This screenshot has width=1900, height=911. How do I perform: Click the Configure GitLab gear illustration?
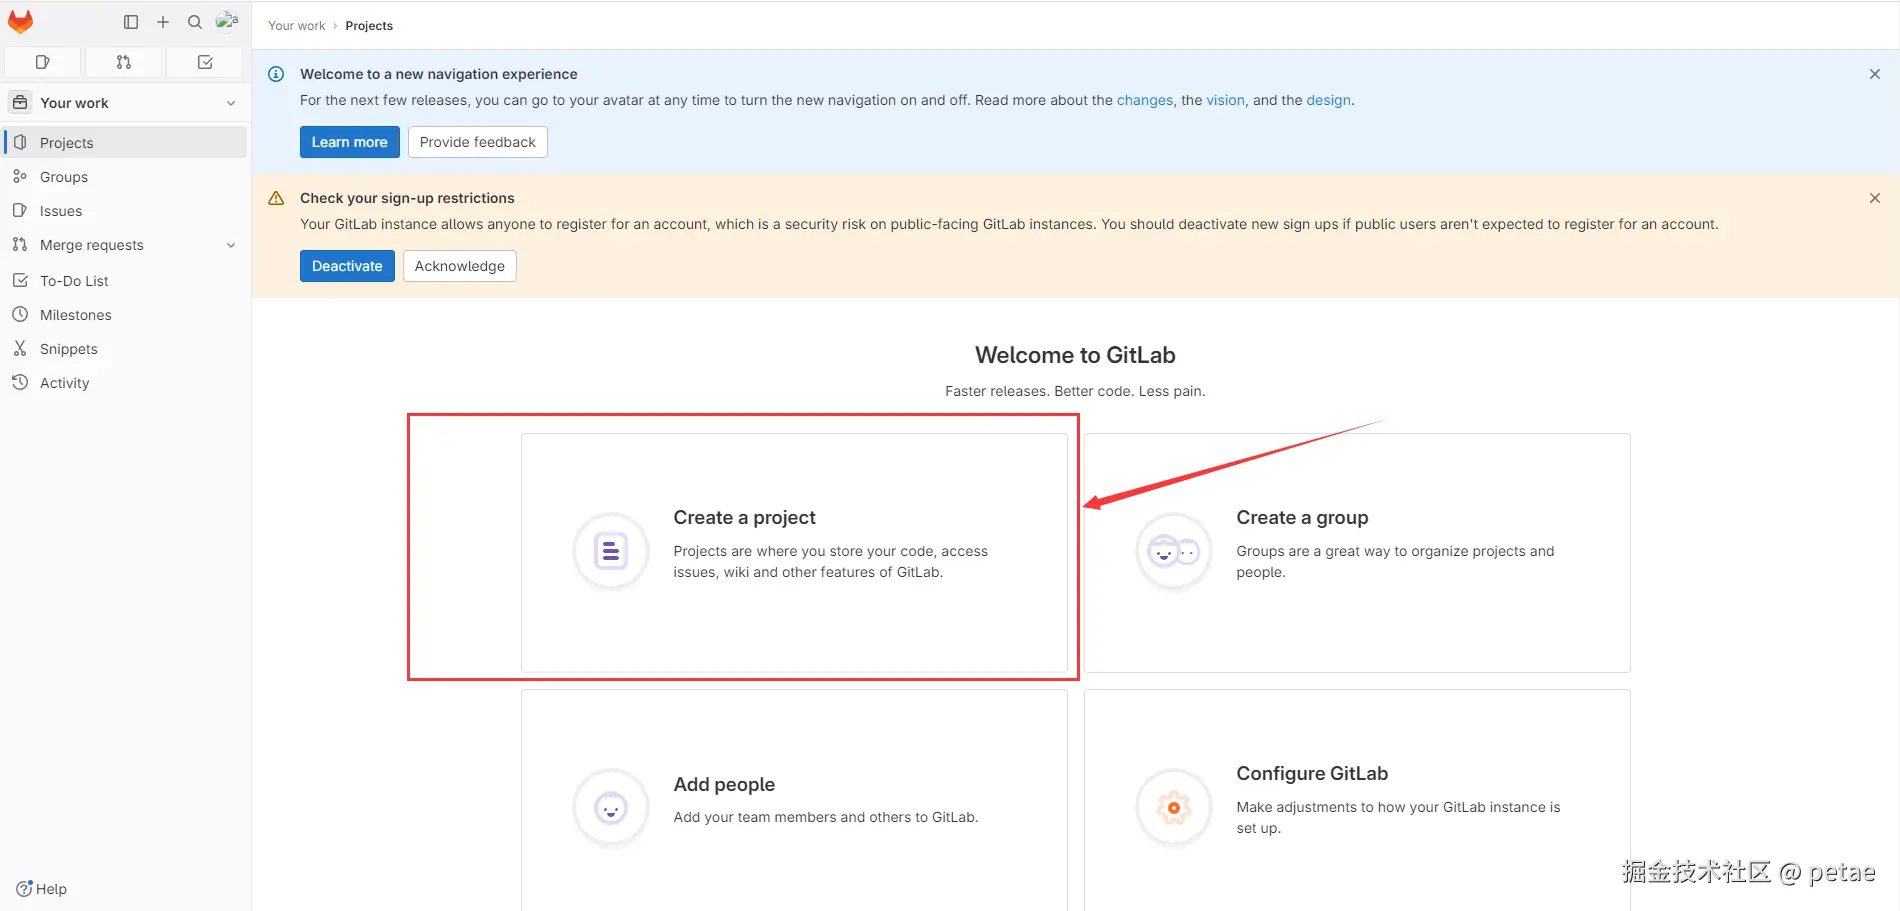[1174, 807]
